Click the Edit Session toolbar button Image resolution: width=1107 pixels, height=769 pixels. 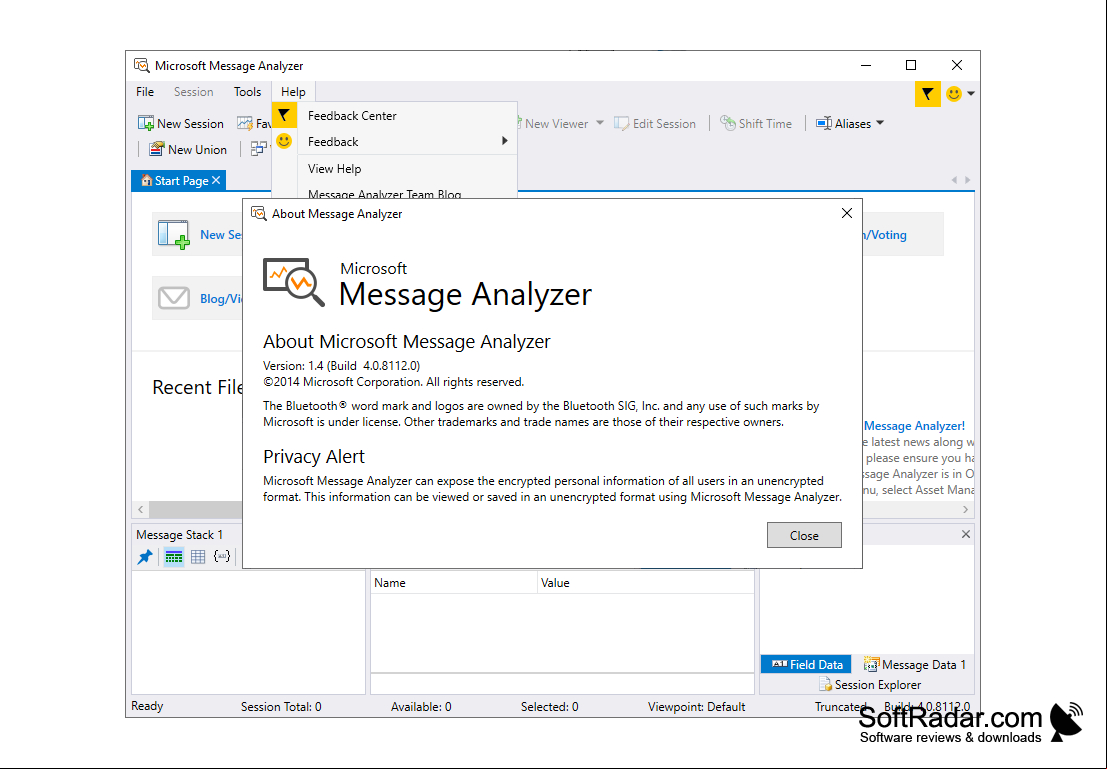654,124
